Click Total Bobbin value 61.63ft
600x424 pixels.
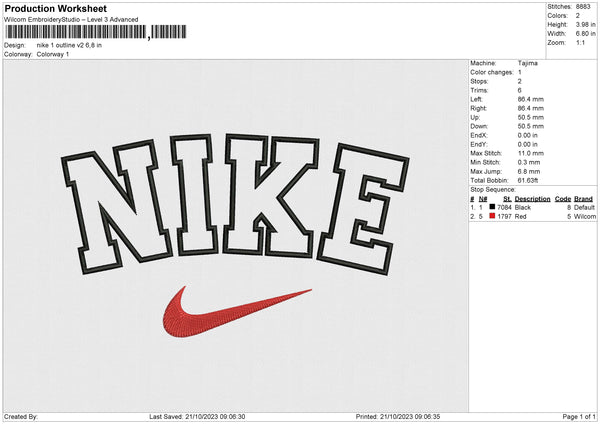point(528,181)
